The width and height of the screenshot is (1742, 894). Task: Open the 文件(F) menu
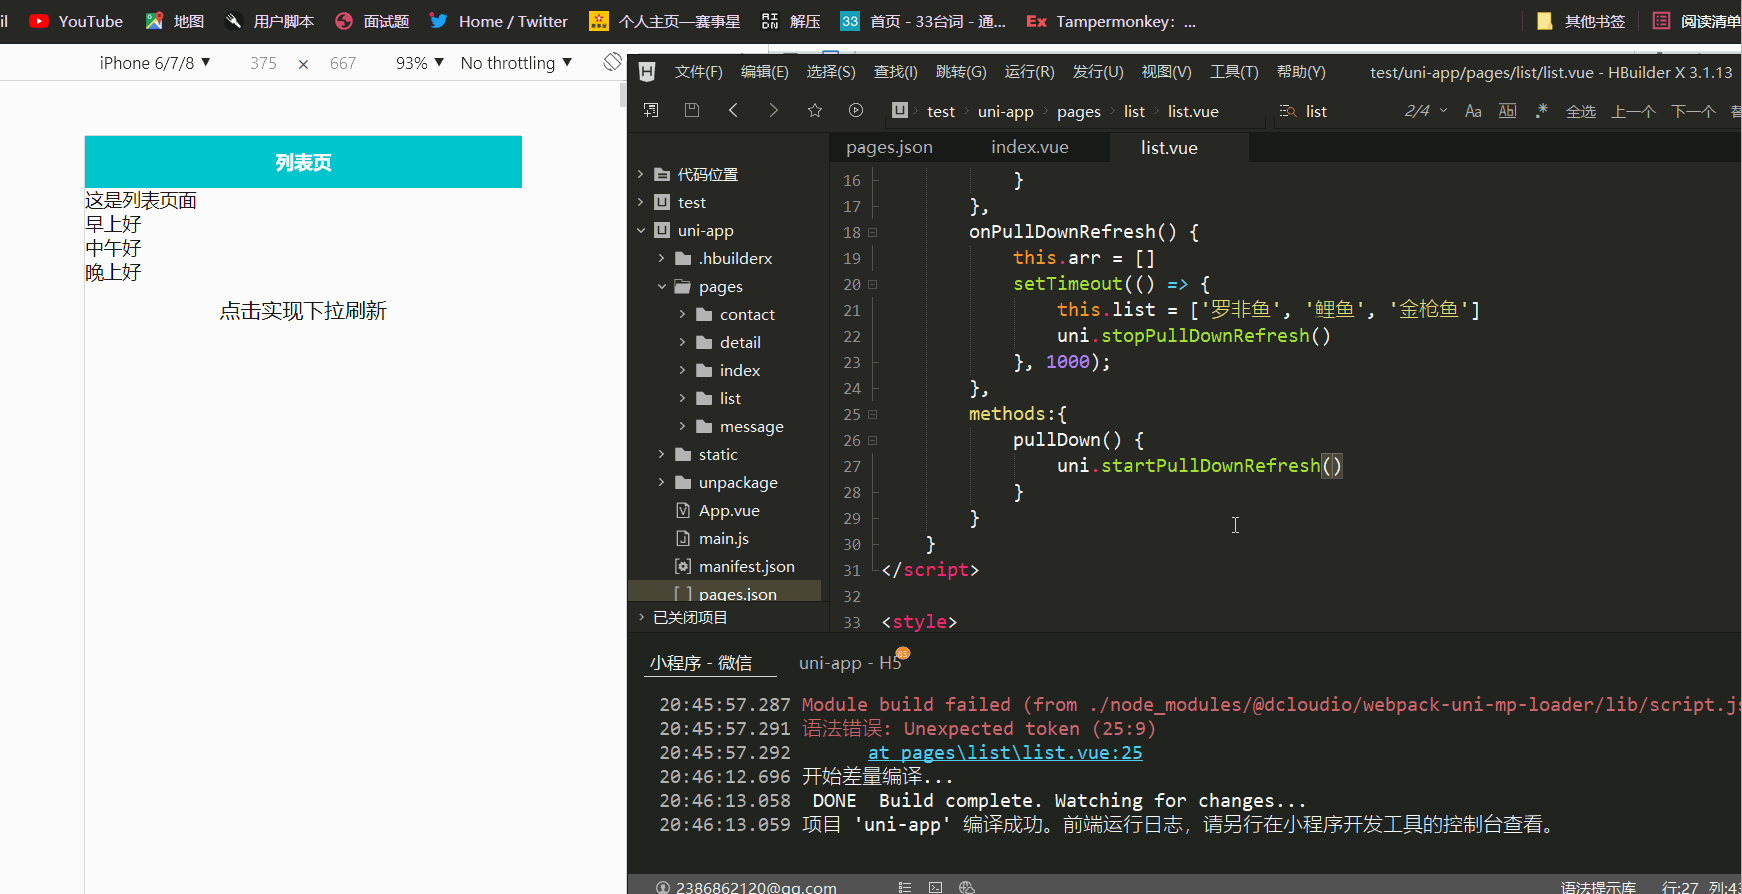[698, 72]
